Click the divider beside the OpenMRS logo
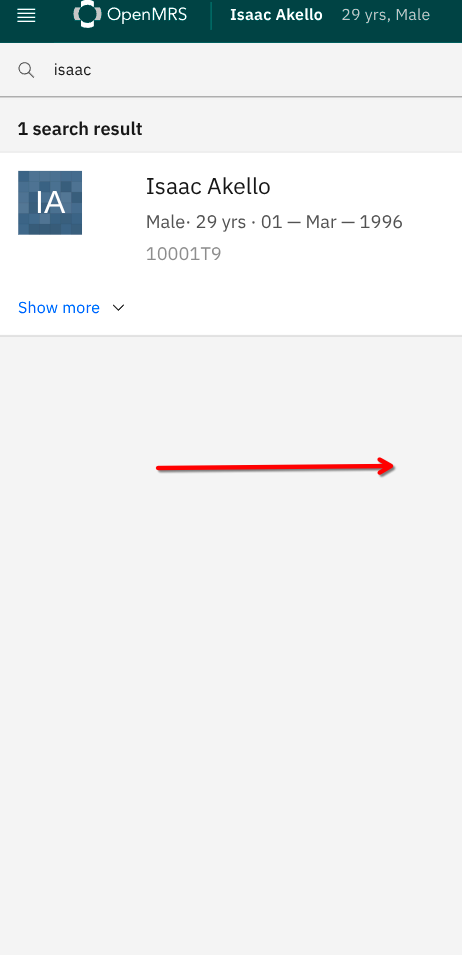 [x=211, y=15]
